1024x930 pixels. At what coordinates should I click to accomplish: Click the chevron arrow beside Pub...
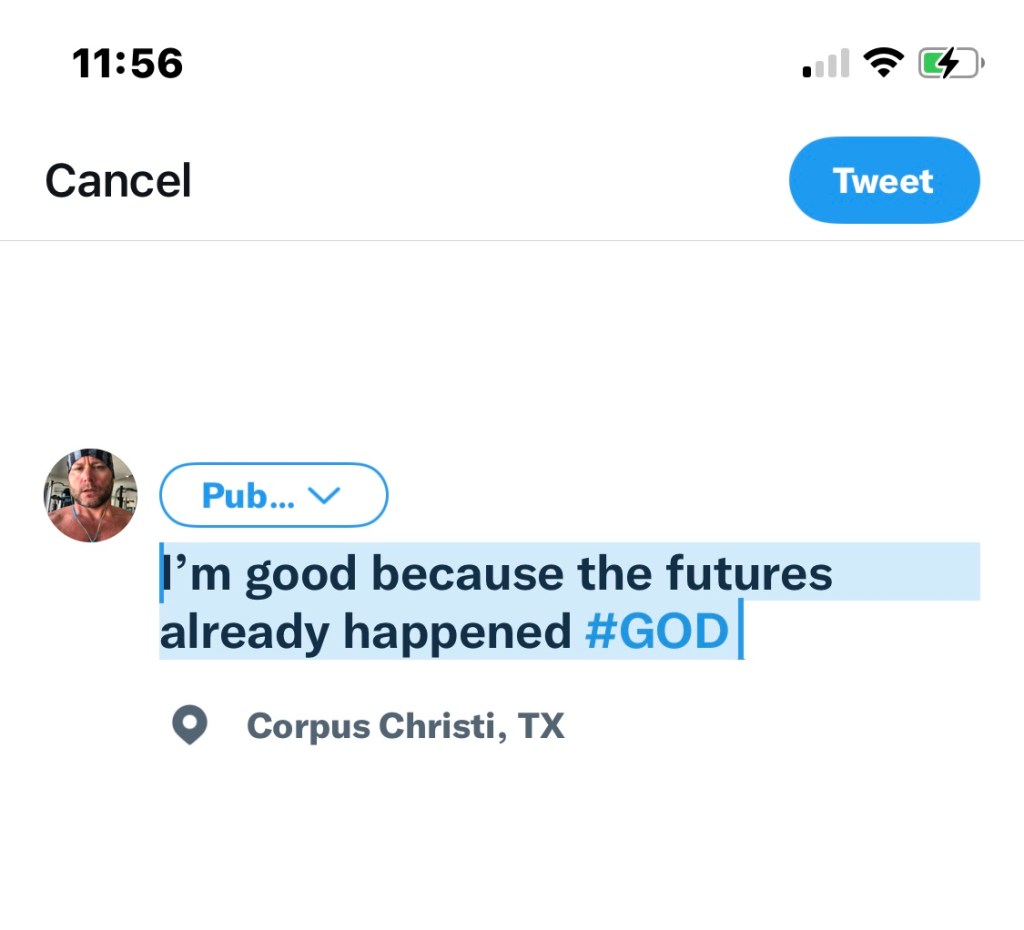coord(326,495)
